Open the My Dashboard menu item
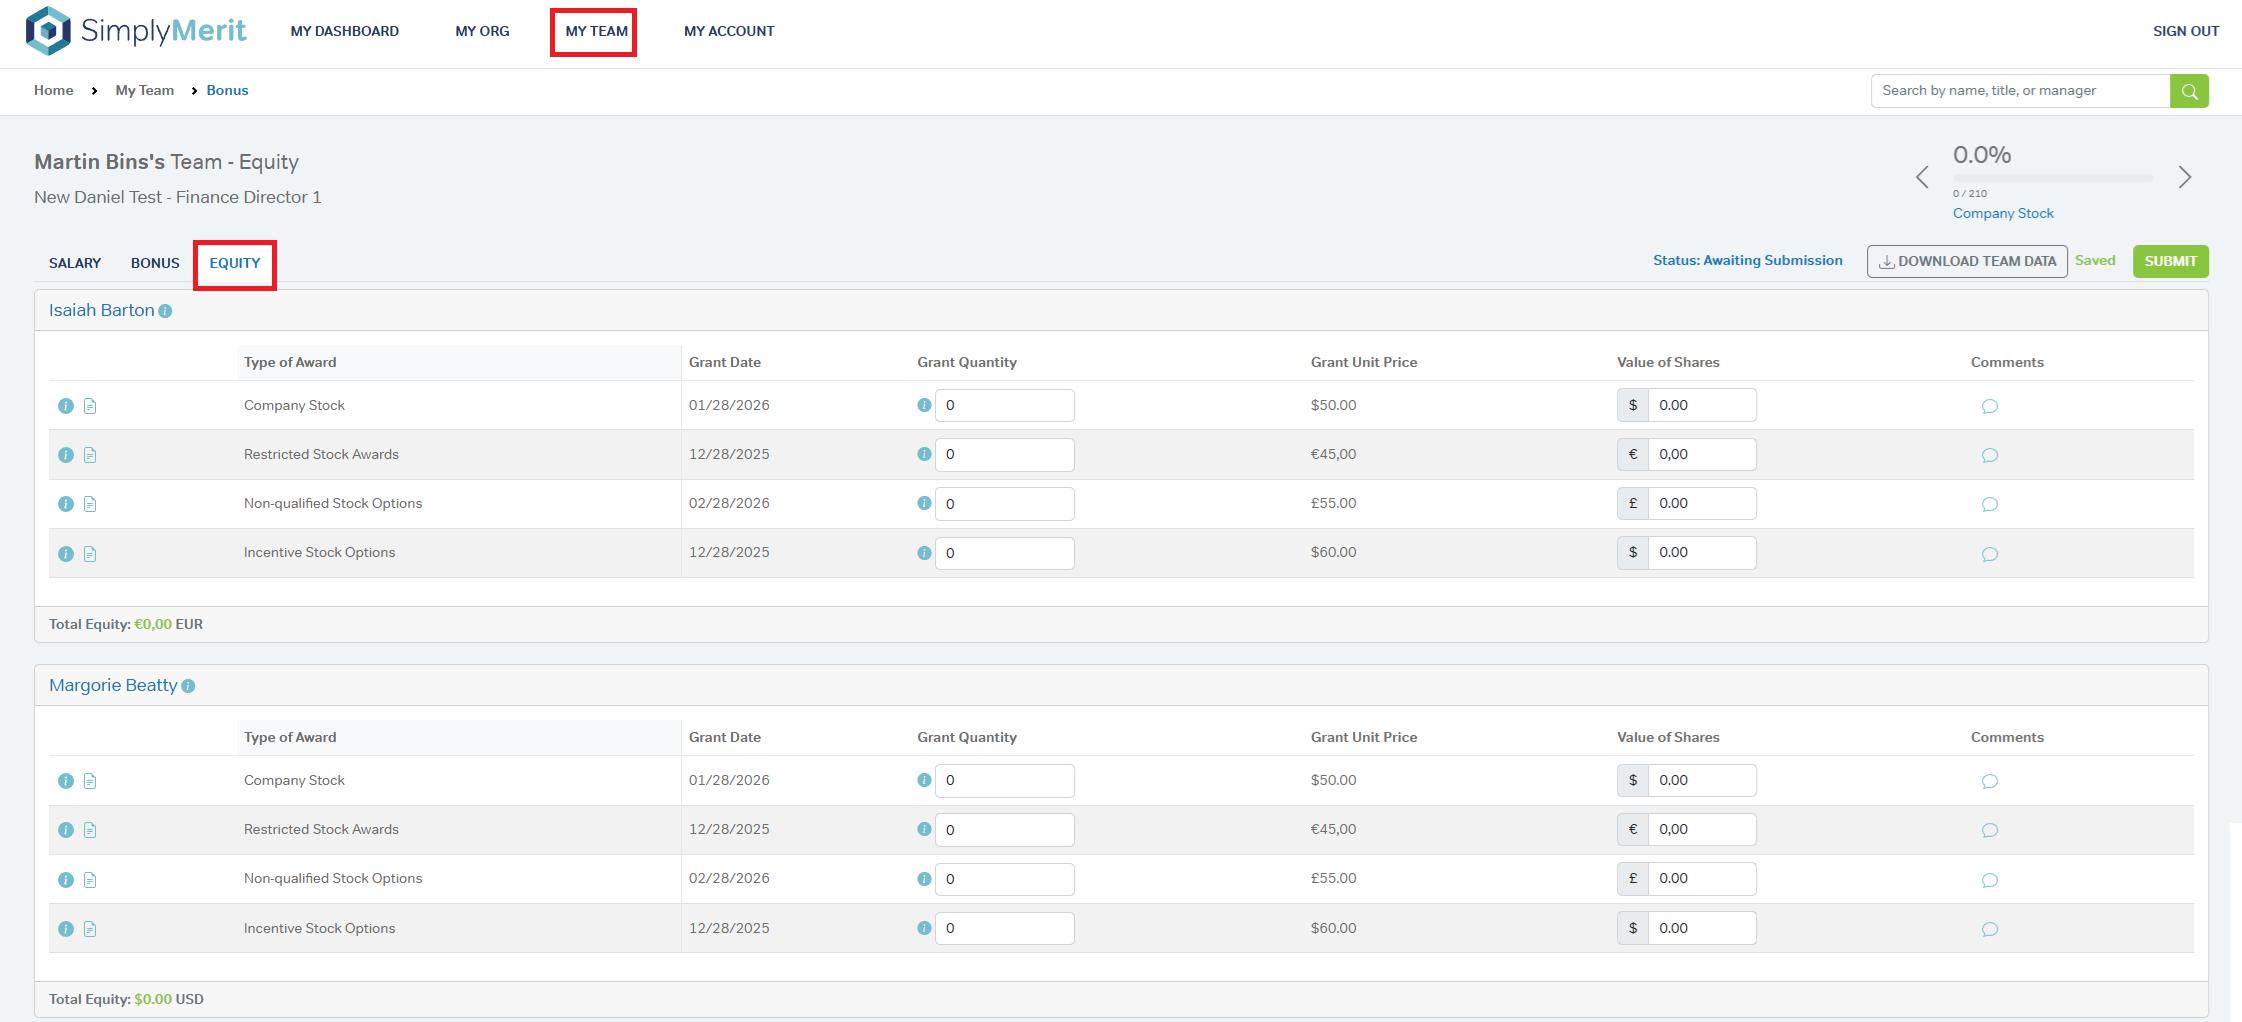This screenshot has height=1022, width=2242. tap(344, 31)
